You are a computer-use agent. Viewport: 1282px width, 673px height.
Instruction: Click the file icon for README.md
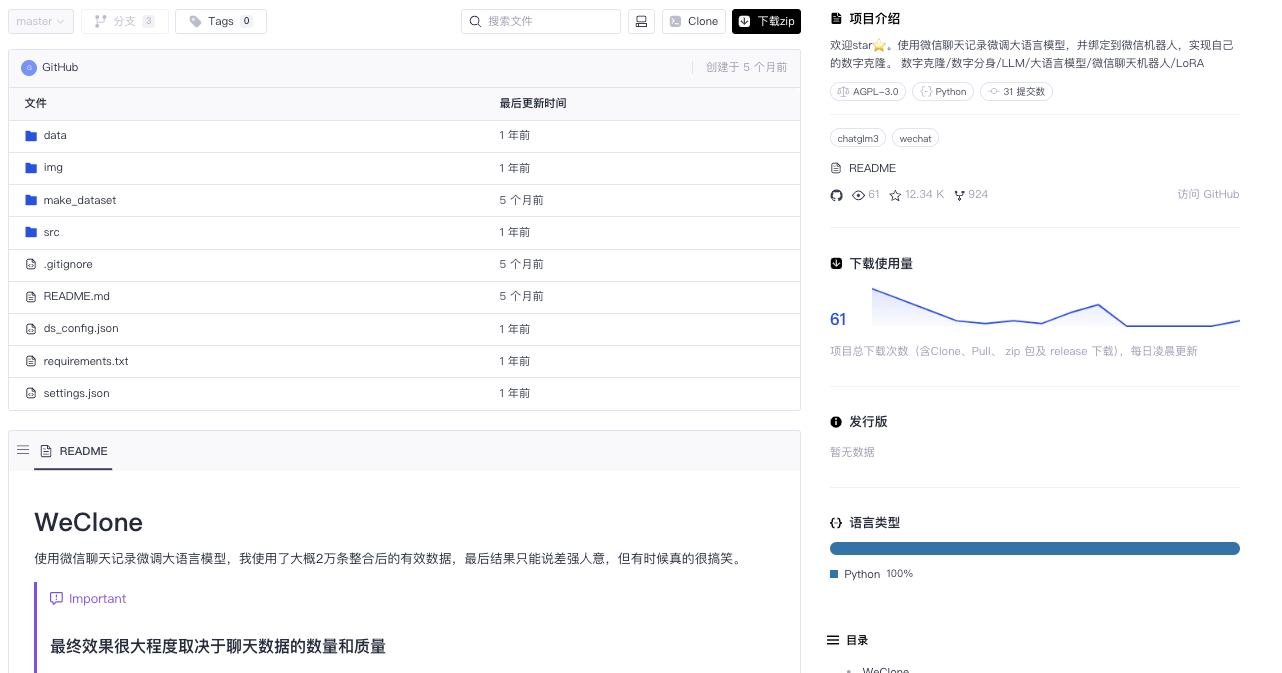31,296
